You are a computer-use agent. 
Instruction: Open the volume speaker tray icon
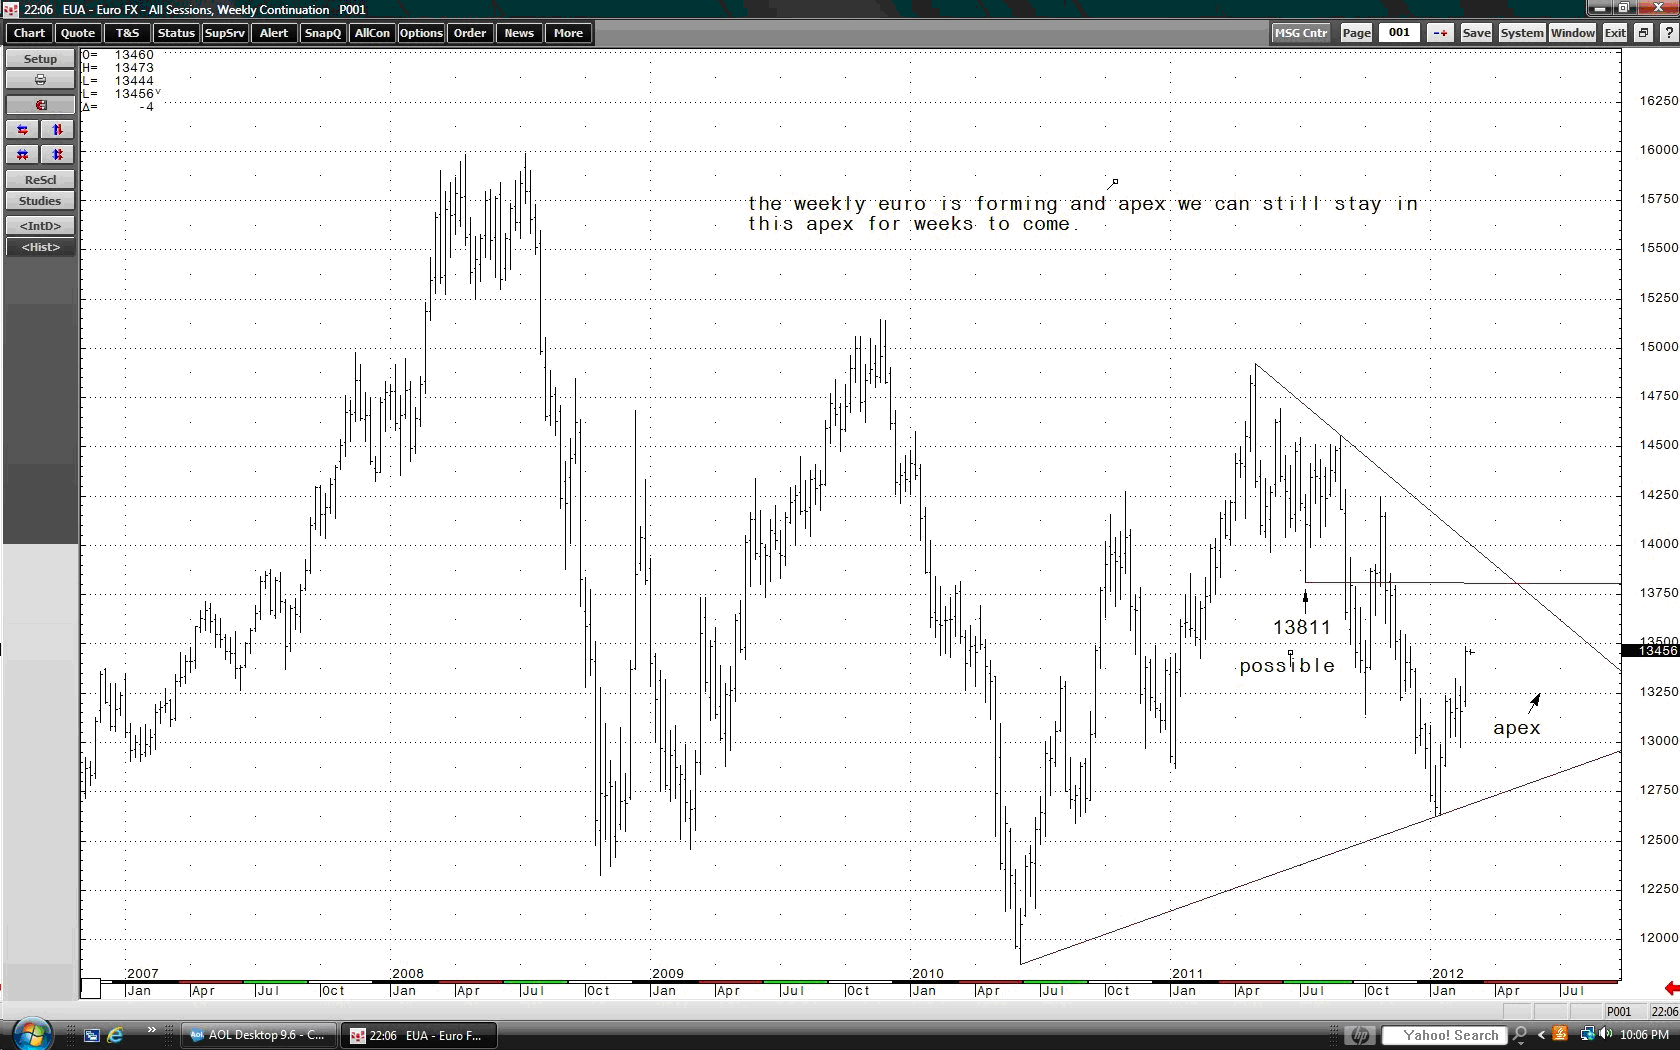[1606, 1035]
